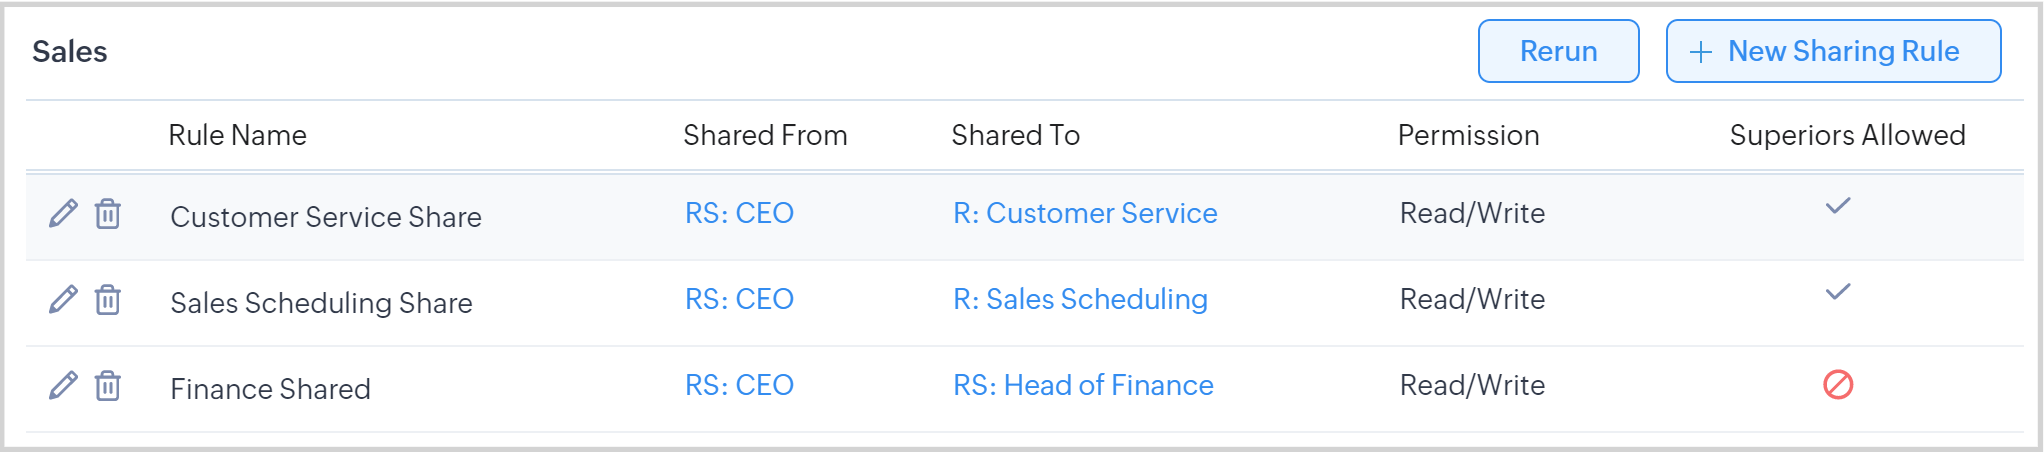Open RS: CEO link in Sales Scheduling row

[x=739, y=299]
